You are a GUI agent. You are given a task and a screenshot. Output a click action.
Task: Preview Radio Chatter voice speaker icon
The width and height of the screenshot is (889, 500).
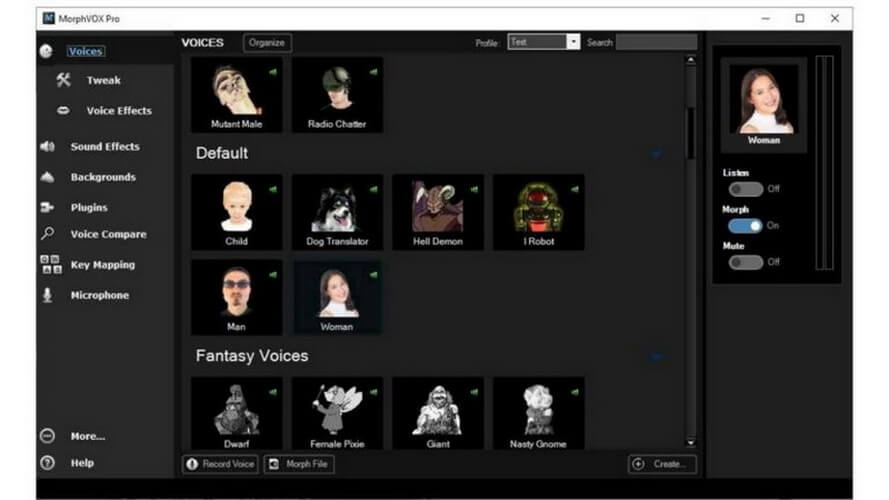point(374,72)
